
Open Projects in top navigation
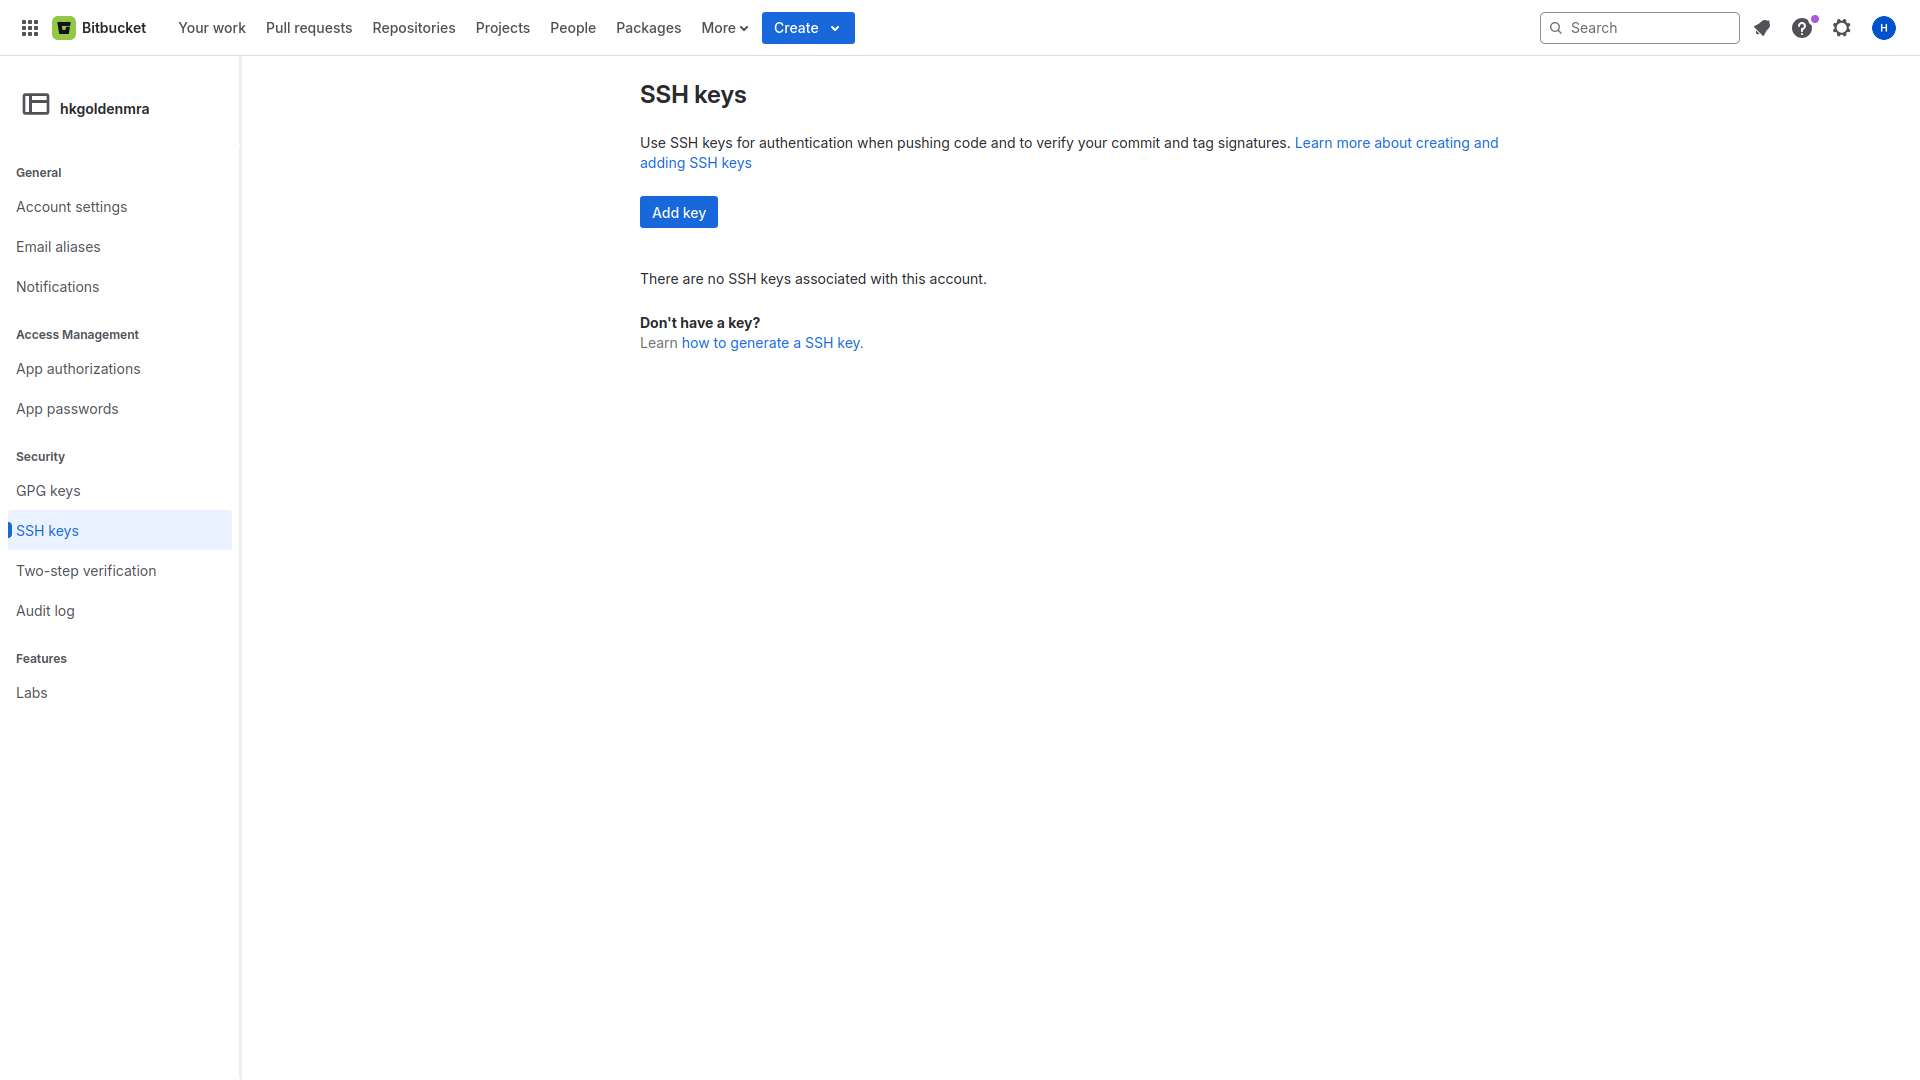[503, 28]
